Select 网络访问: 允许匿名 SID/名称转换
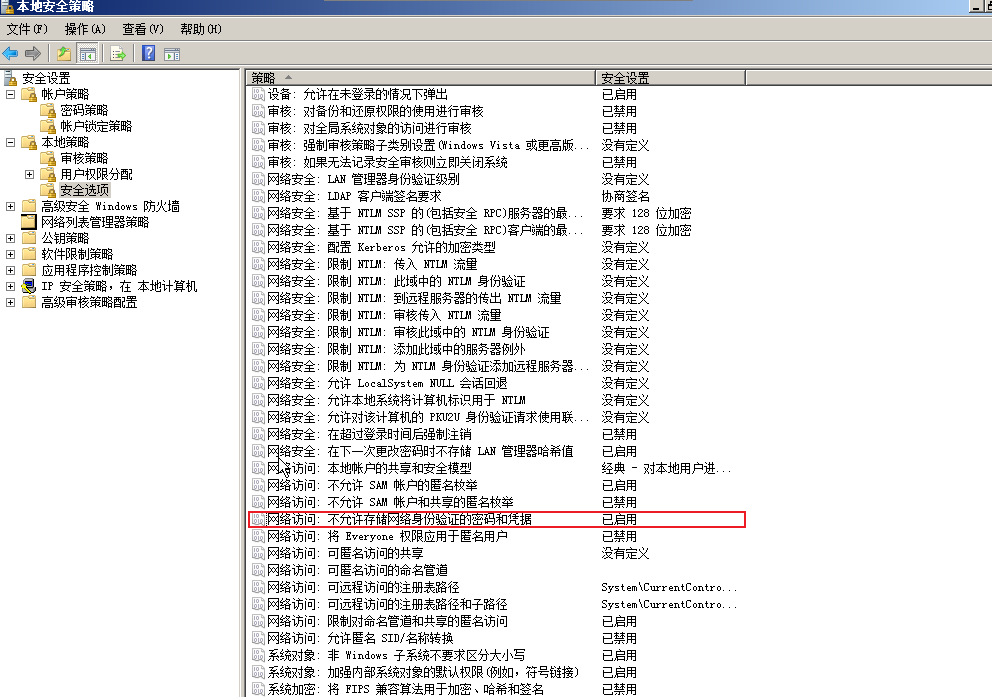992x697 pixels. (360, 638)
